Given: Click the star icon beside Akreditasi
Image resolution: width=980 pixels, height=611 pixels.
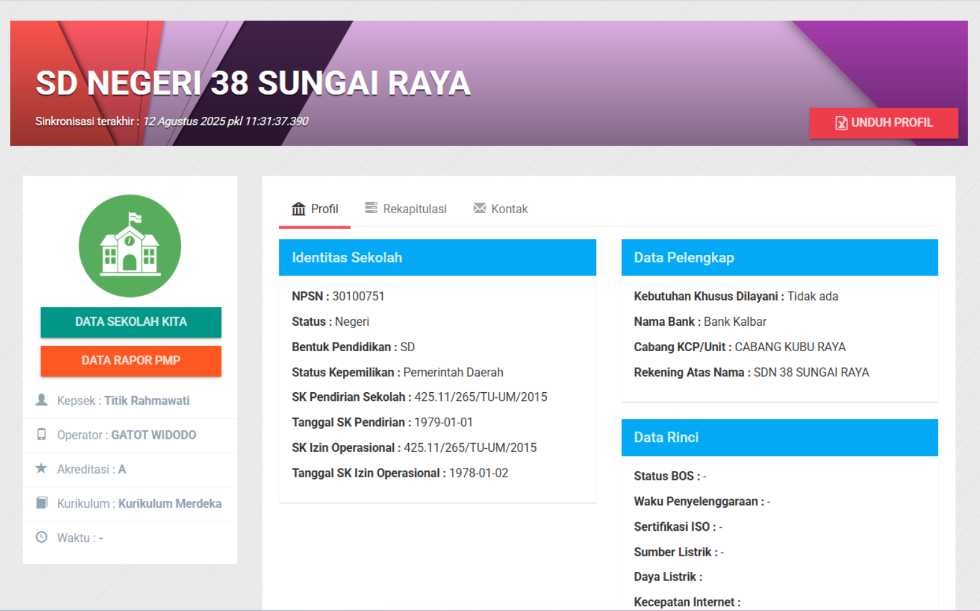Looking at the screenshot, I should pos(41,469).
